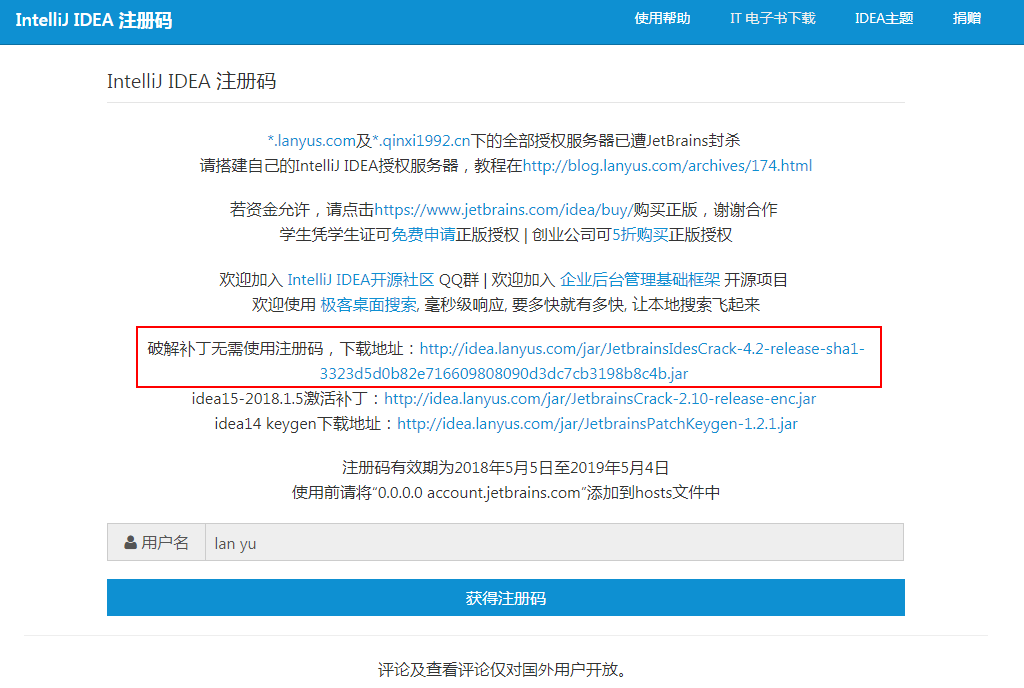Focus the 用户名 input field containing lan yu
1024x688 pixels.
click(554, 542)
